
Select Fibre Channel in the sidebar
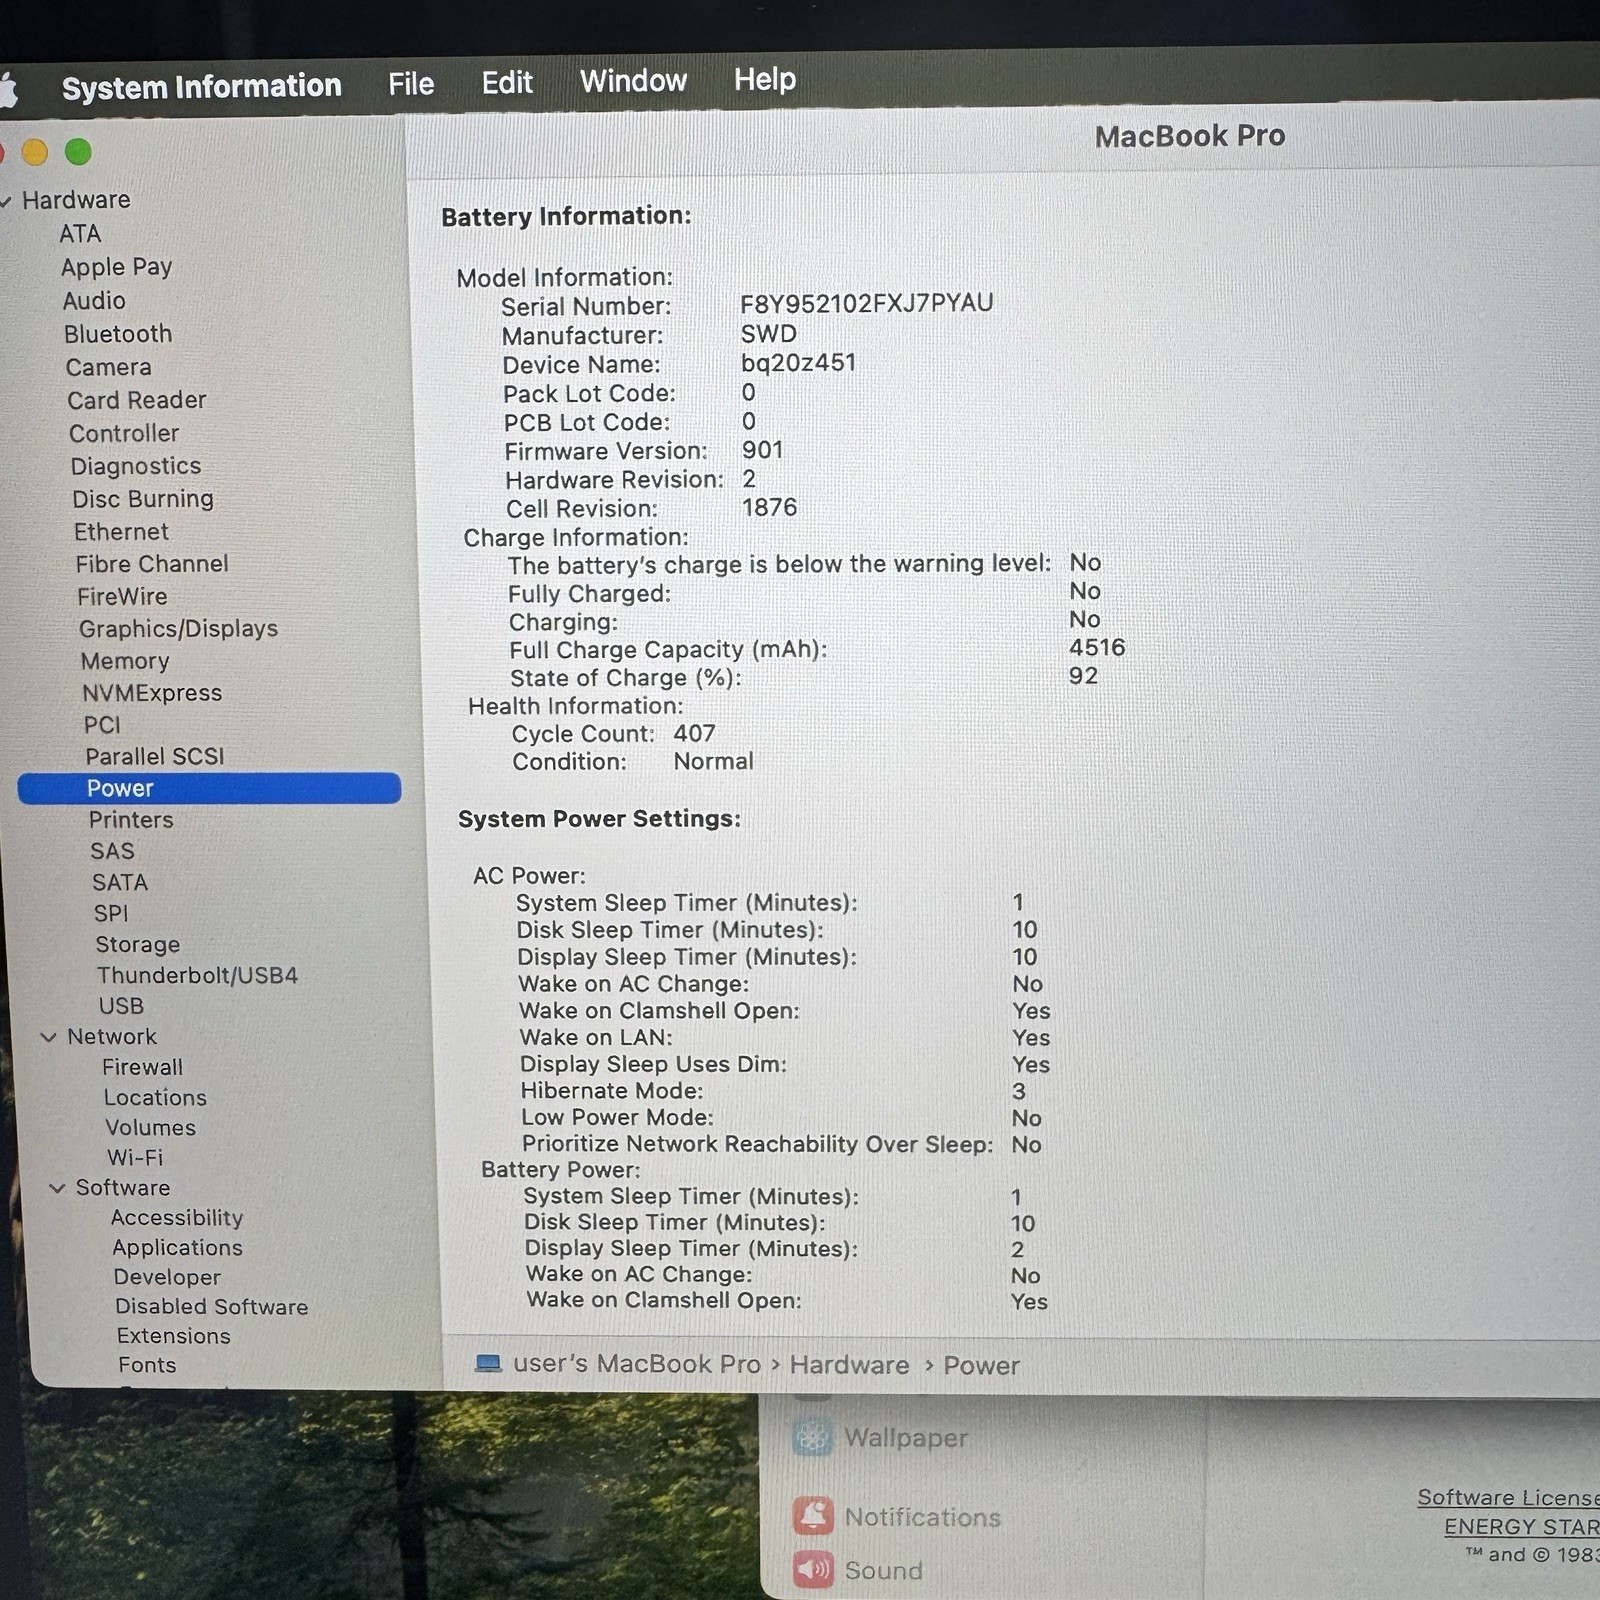coord(152,564)
